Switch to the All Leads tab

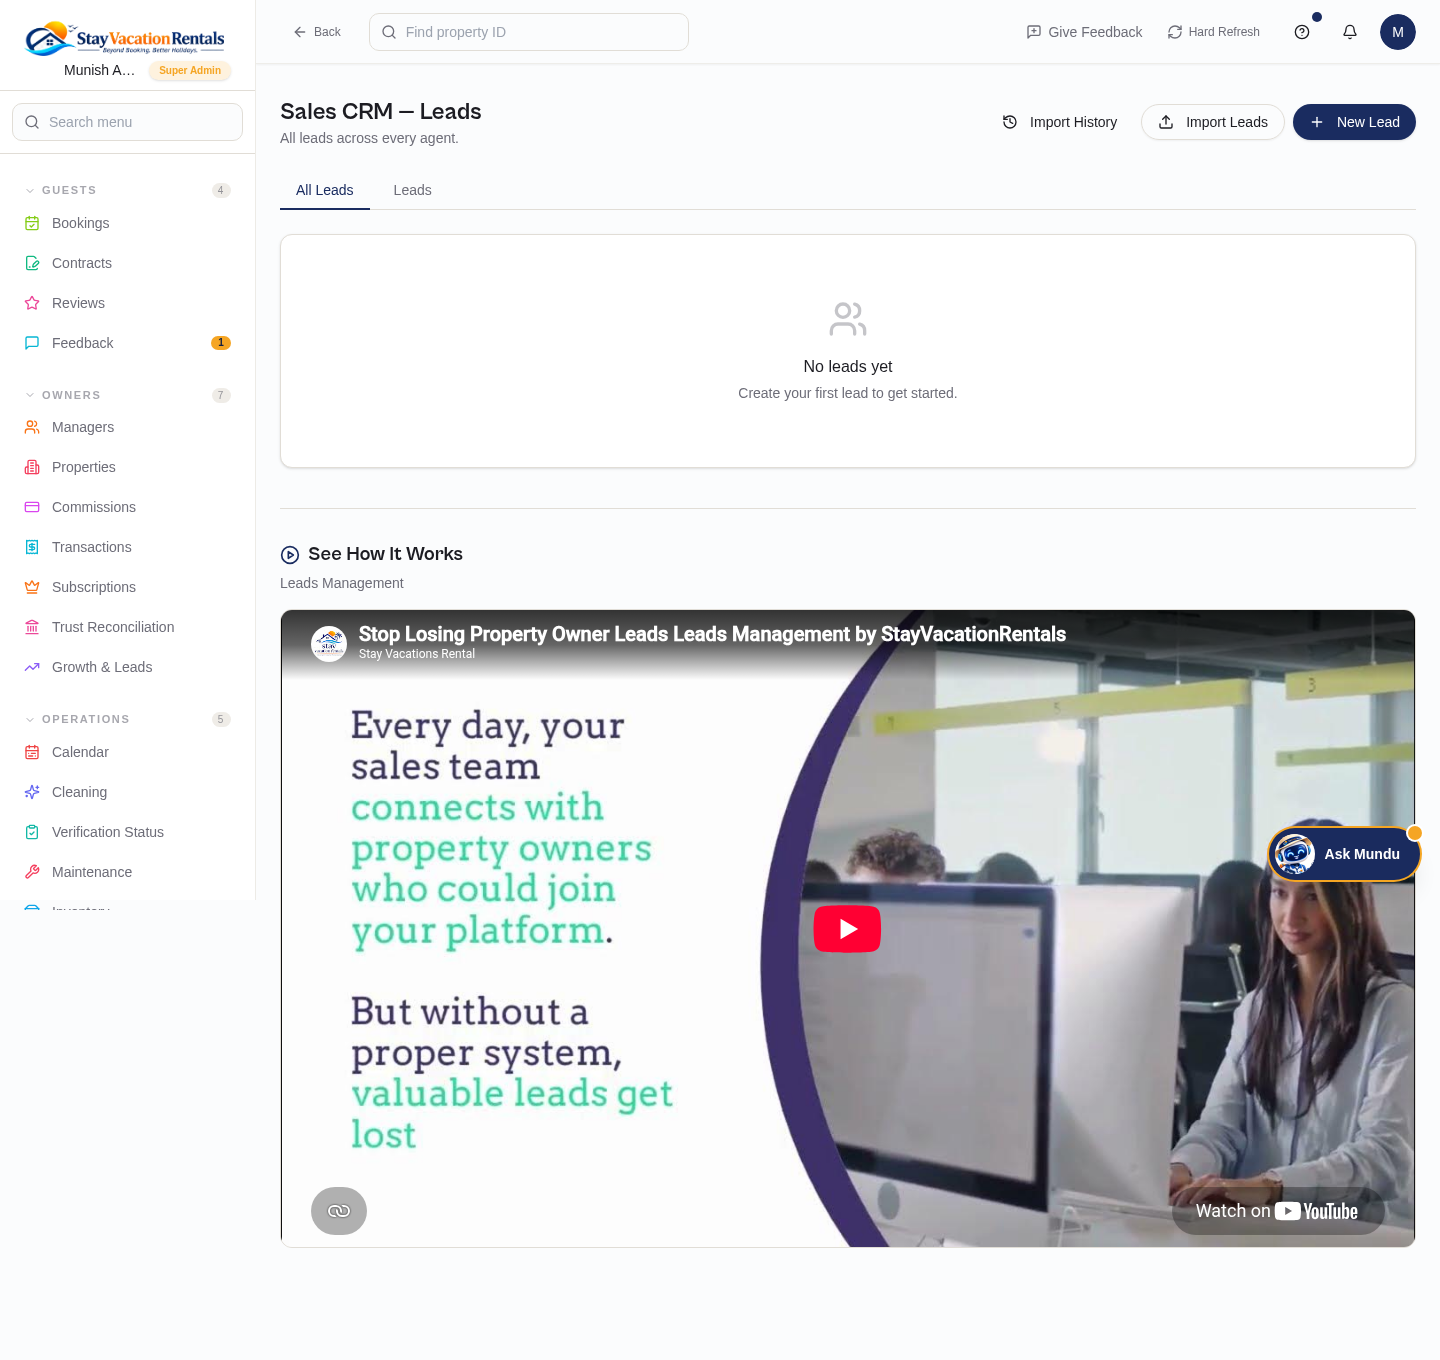(x=325, y=190)
